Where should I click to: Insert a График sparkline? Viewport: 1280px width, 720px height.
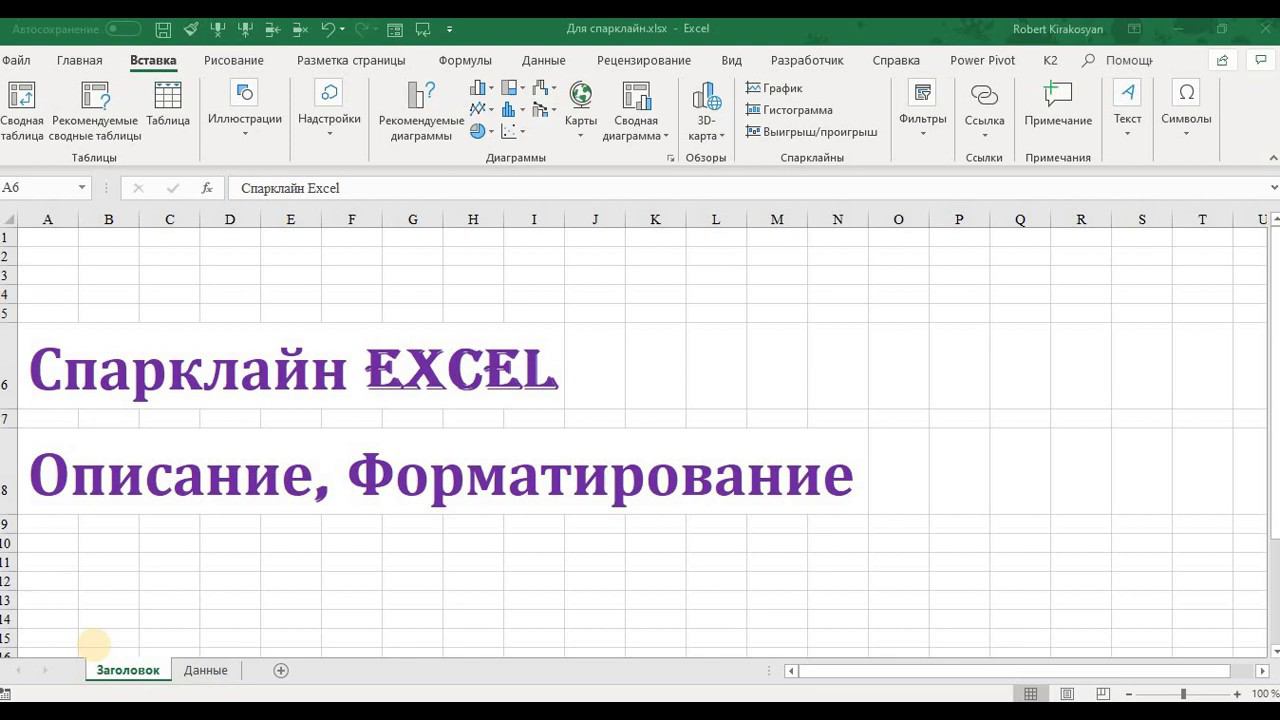[x=774, y=88]
